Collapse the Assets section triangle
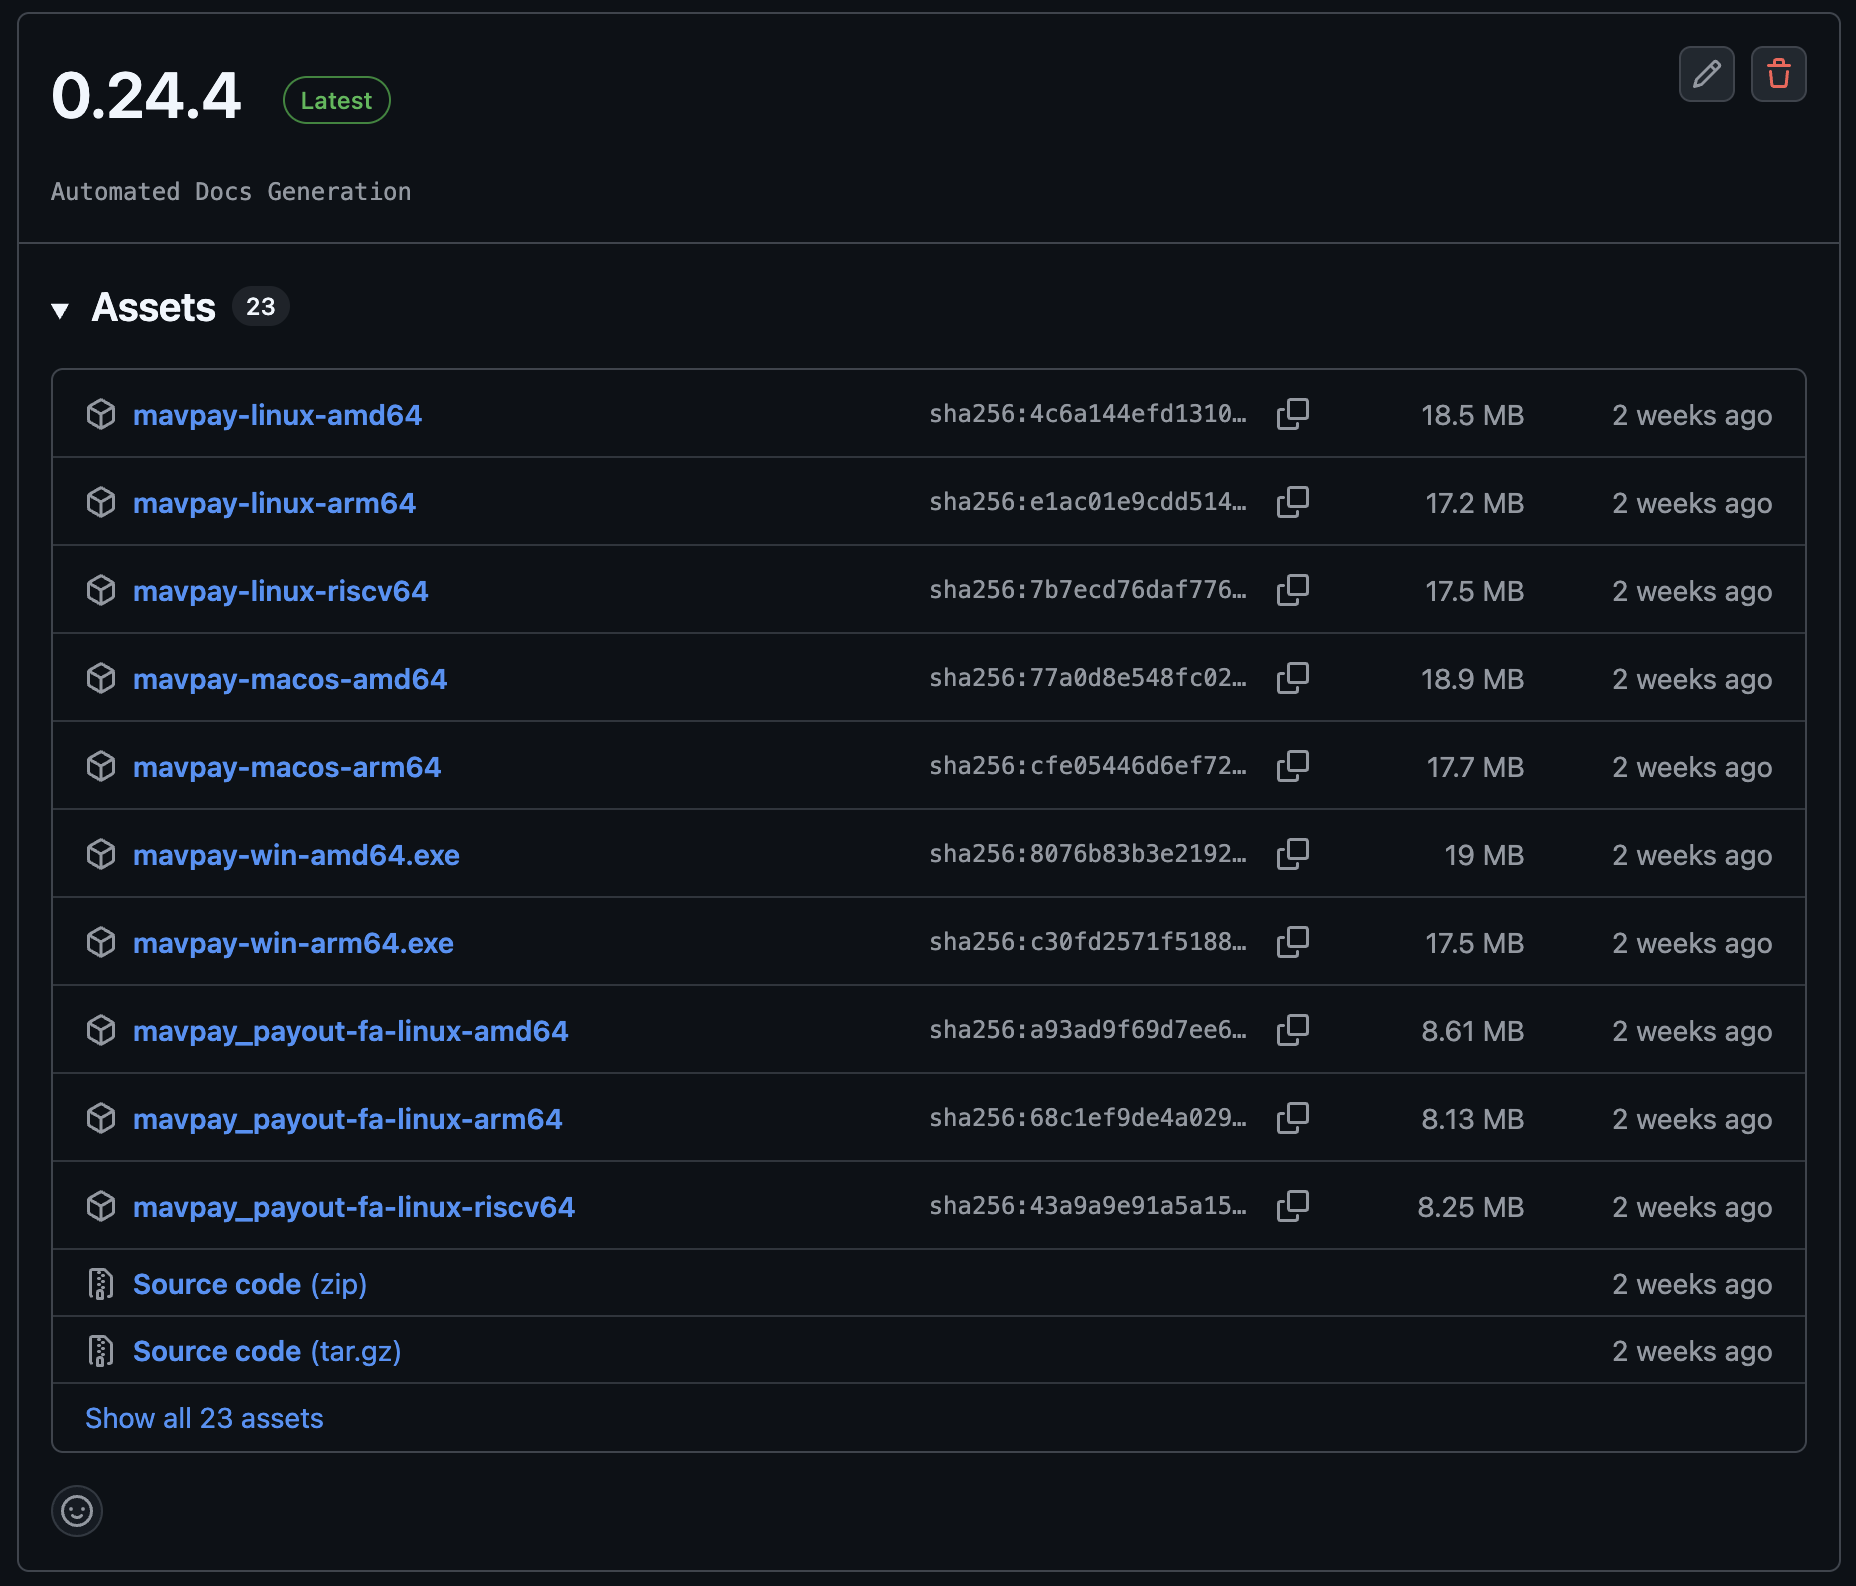 point(60,310)
